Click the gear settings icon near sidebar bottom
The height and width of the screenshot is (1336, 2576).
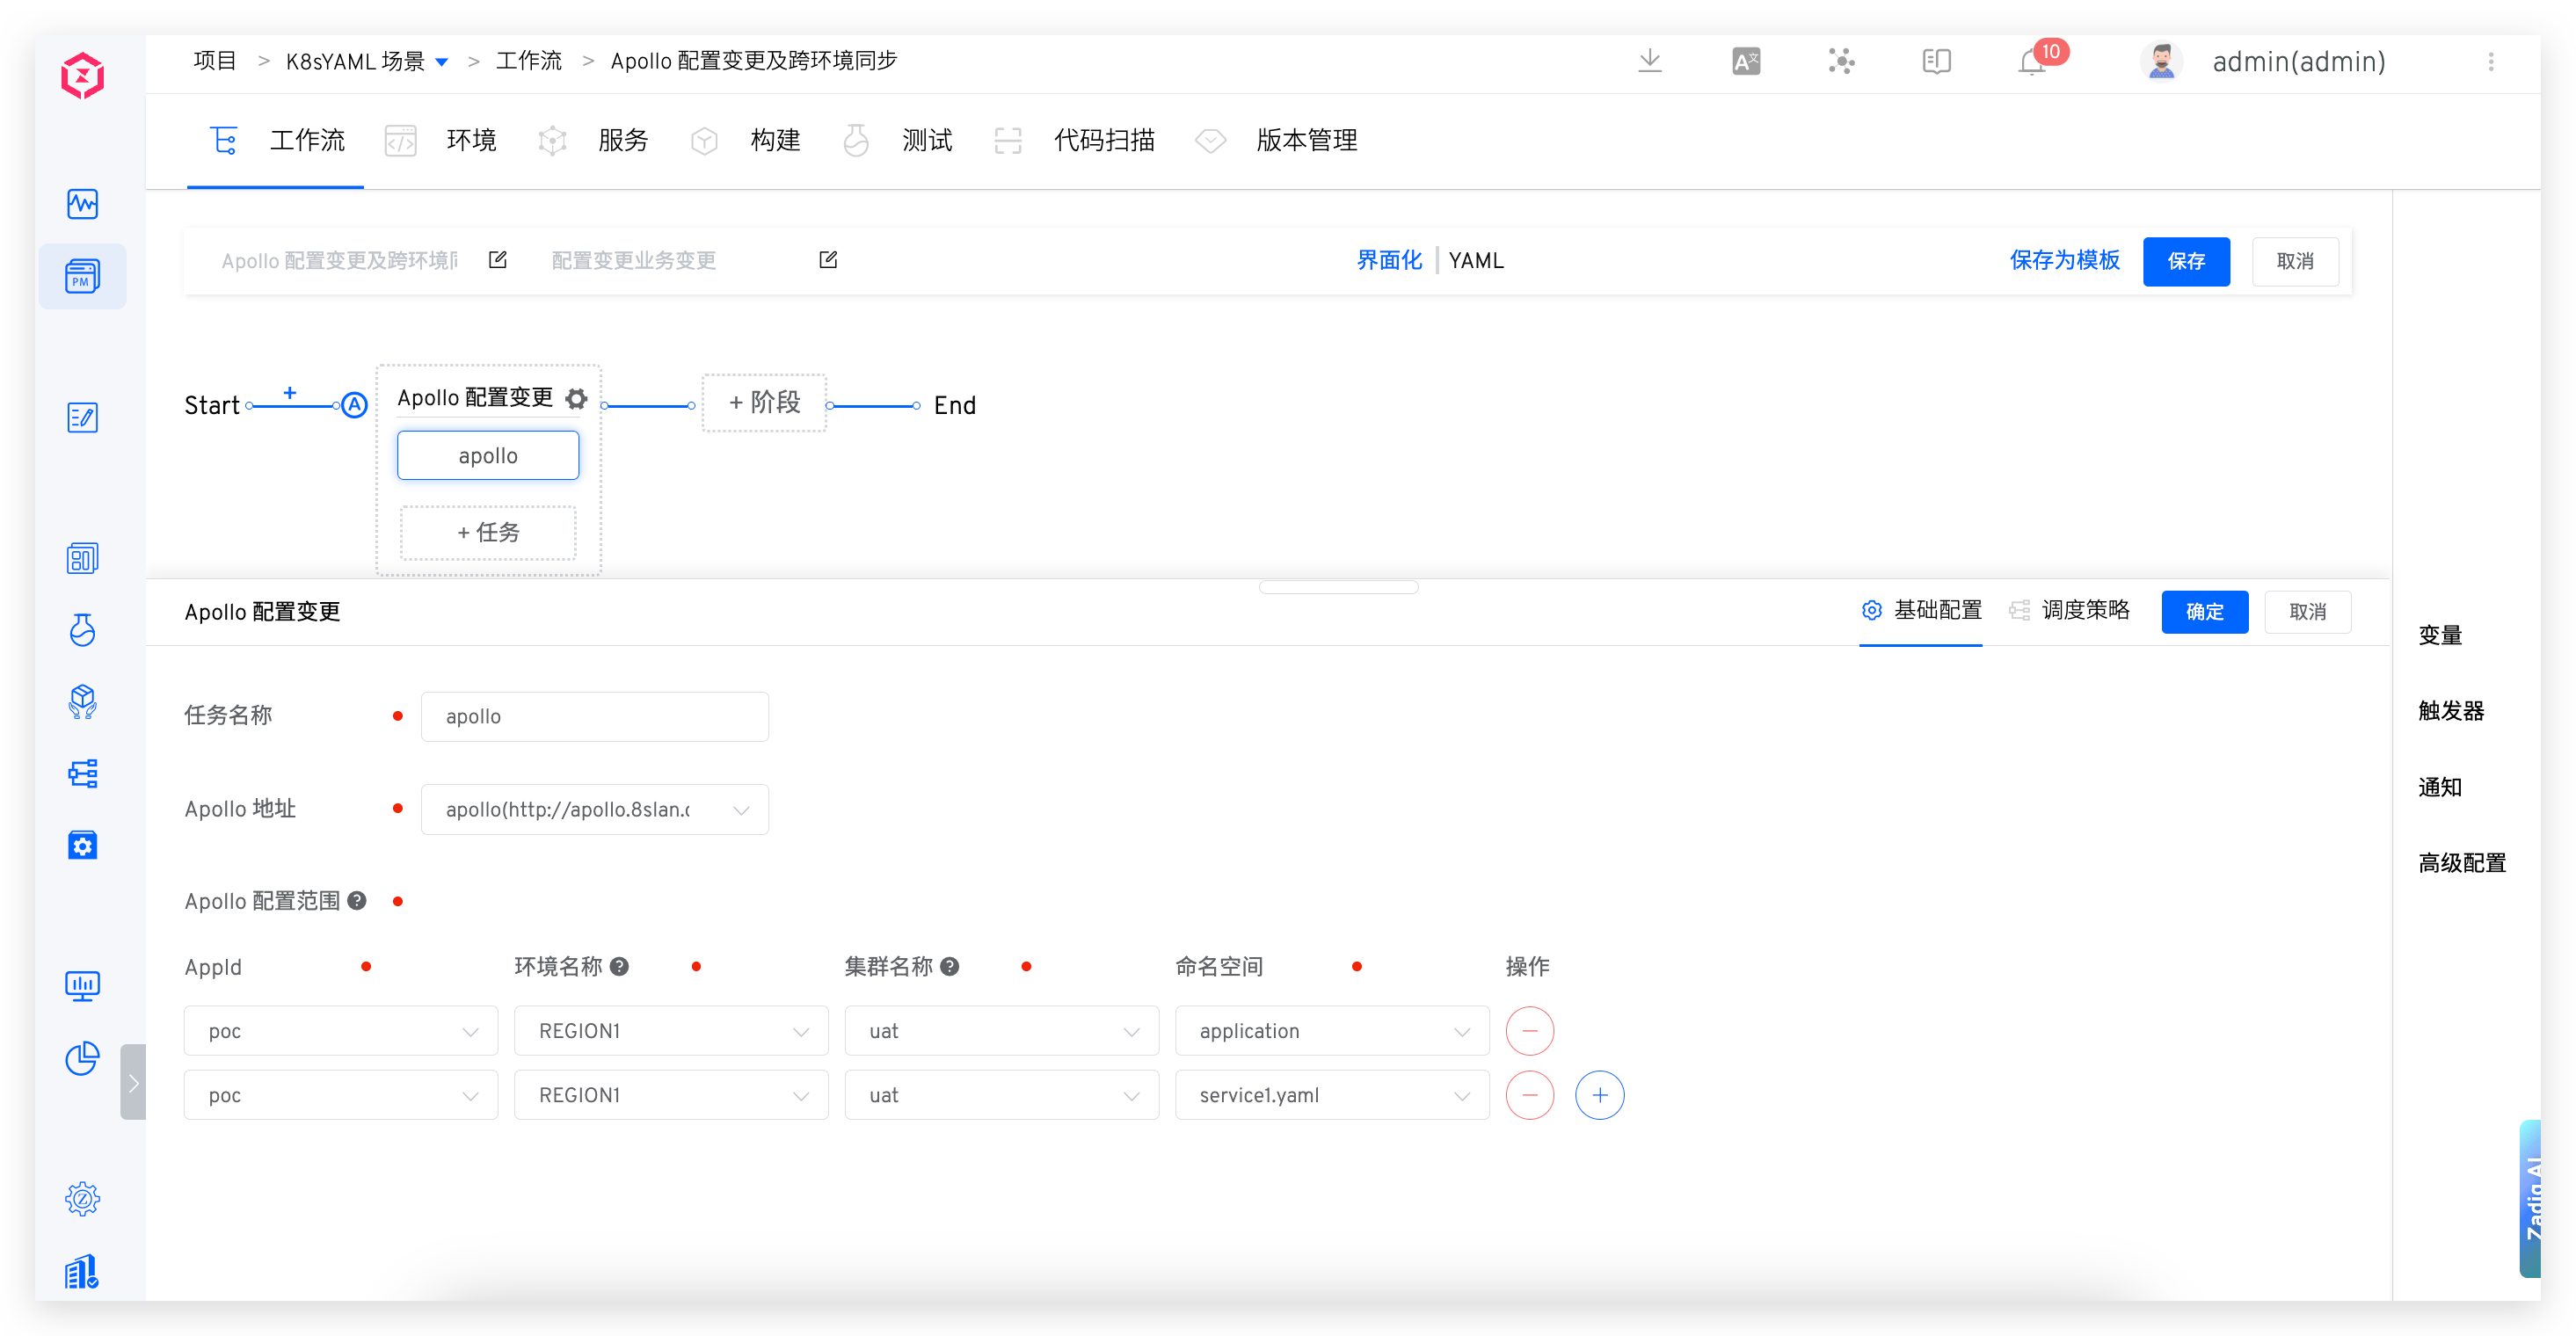82,1199
